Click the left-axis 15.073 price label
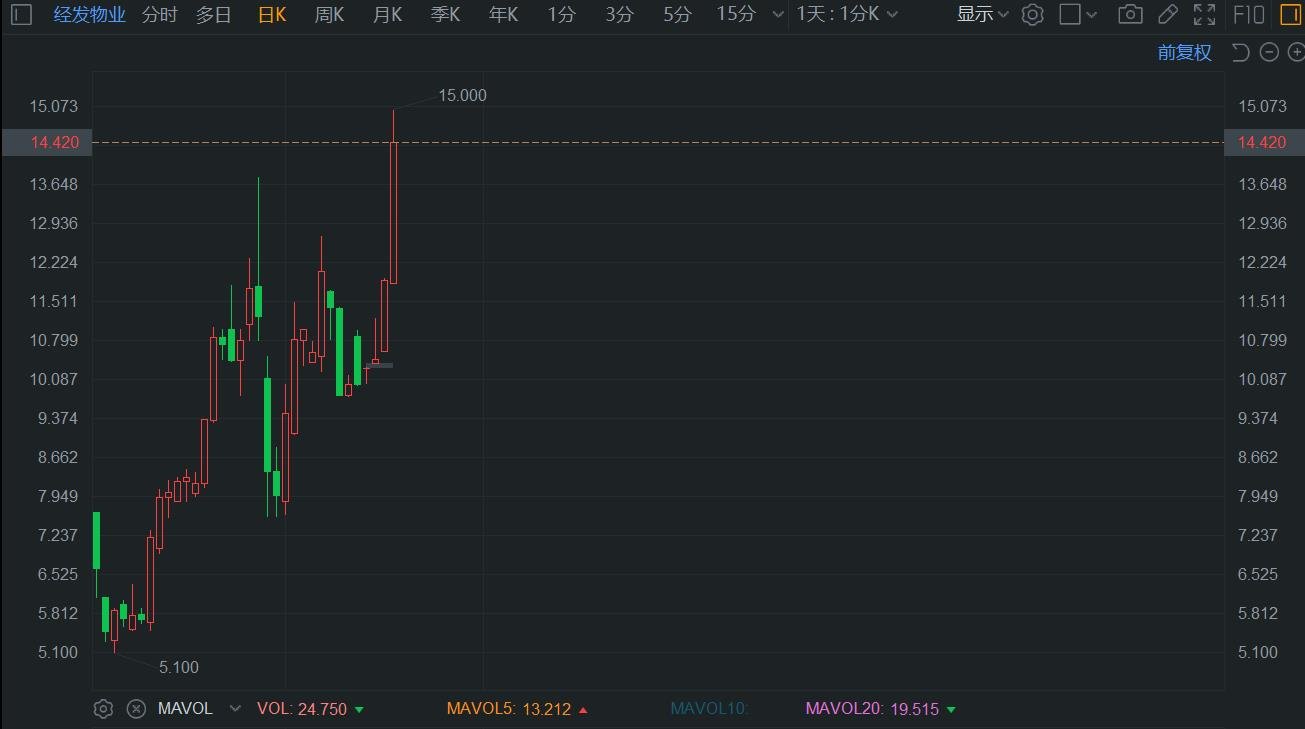1305x729 pixels. click(54, 106)
